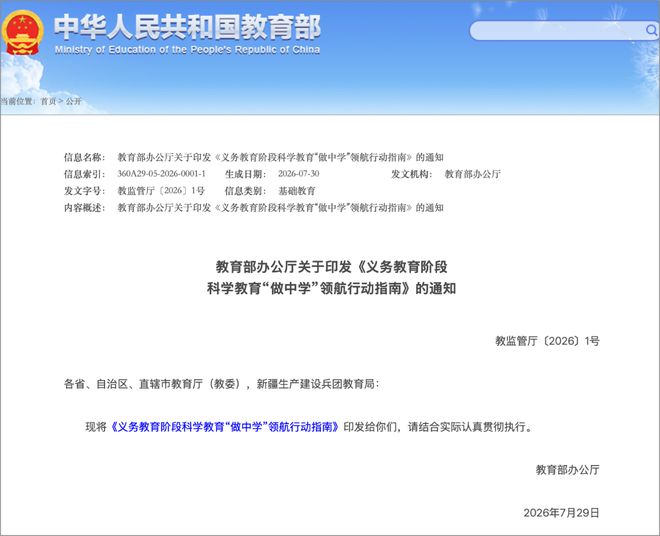
Task: Select the index number 360A29-05-2026-0001-1
Action: 161,174
